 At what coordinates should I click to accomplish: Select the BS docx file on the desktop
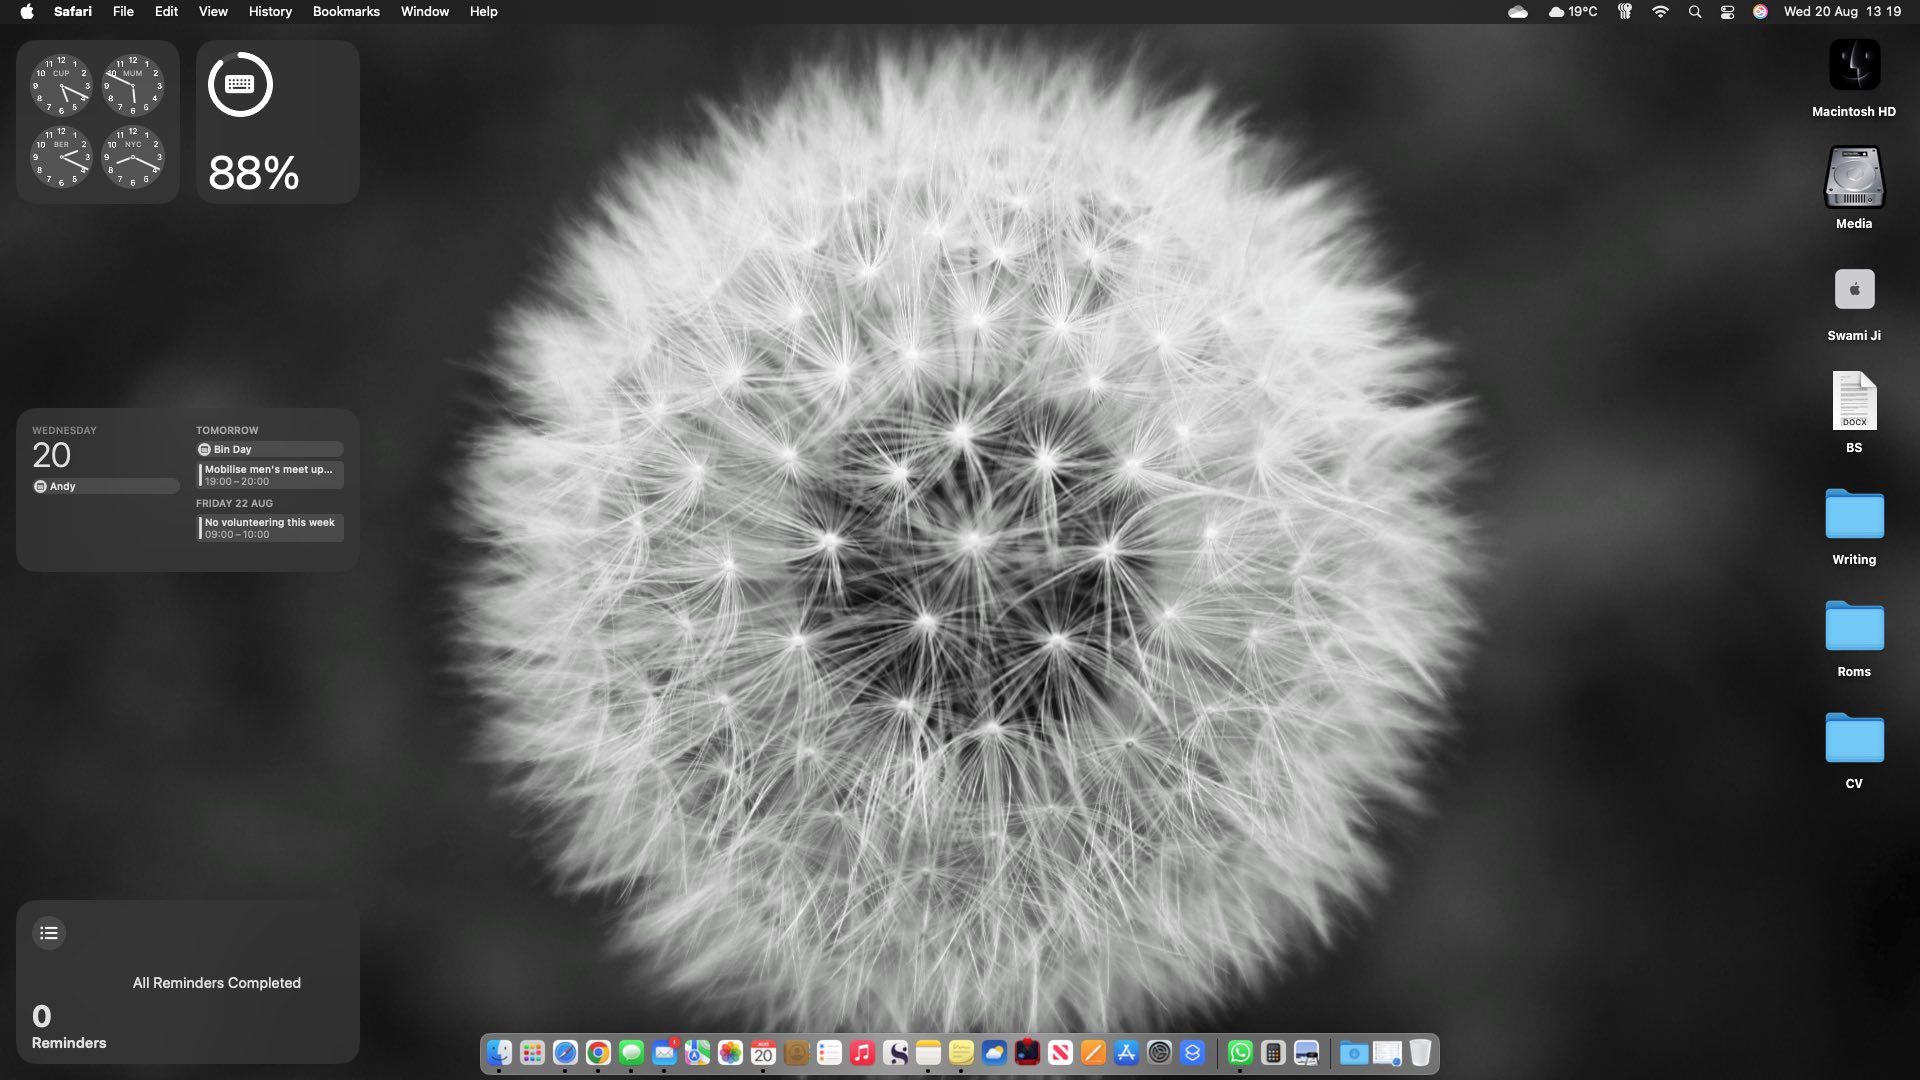pos(1853,402)
